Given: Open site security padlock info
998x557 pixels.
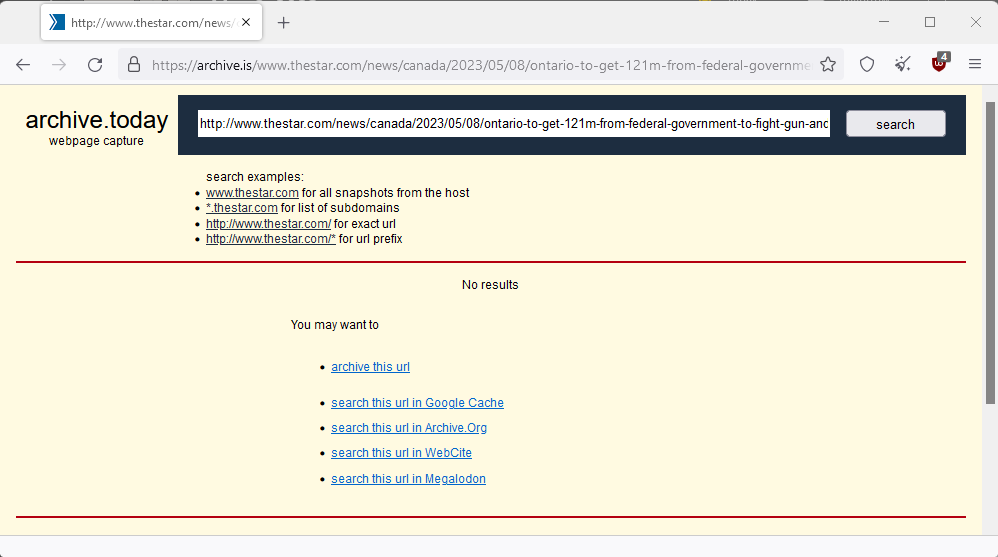Looking at the screenshot, I should (x=134, y=64).
